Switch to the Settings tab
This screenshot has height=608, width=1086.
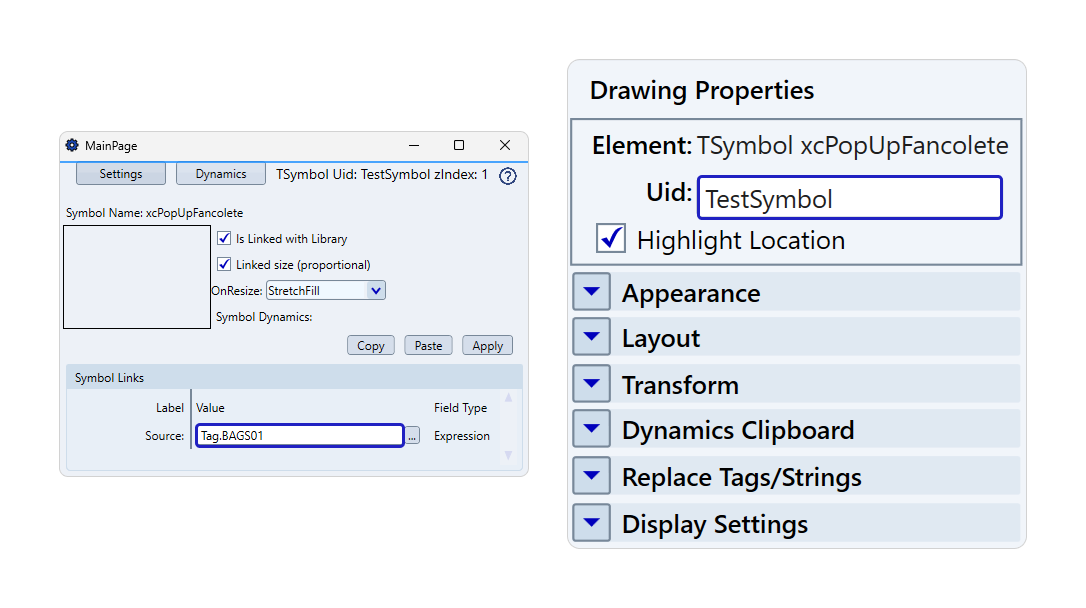coord(121,174)
